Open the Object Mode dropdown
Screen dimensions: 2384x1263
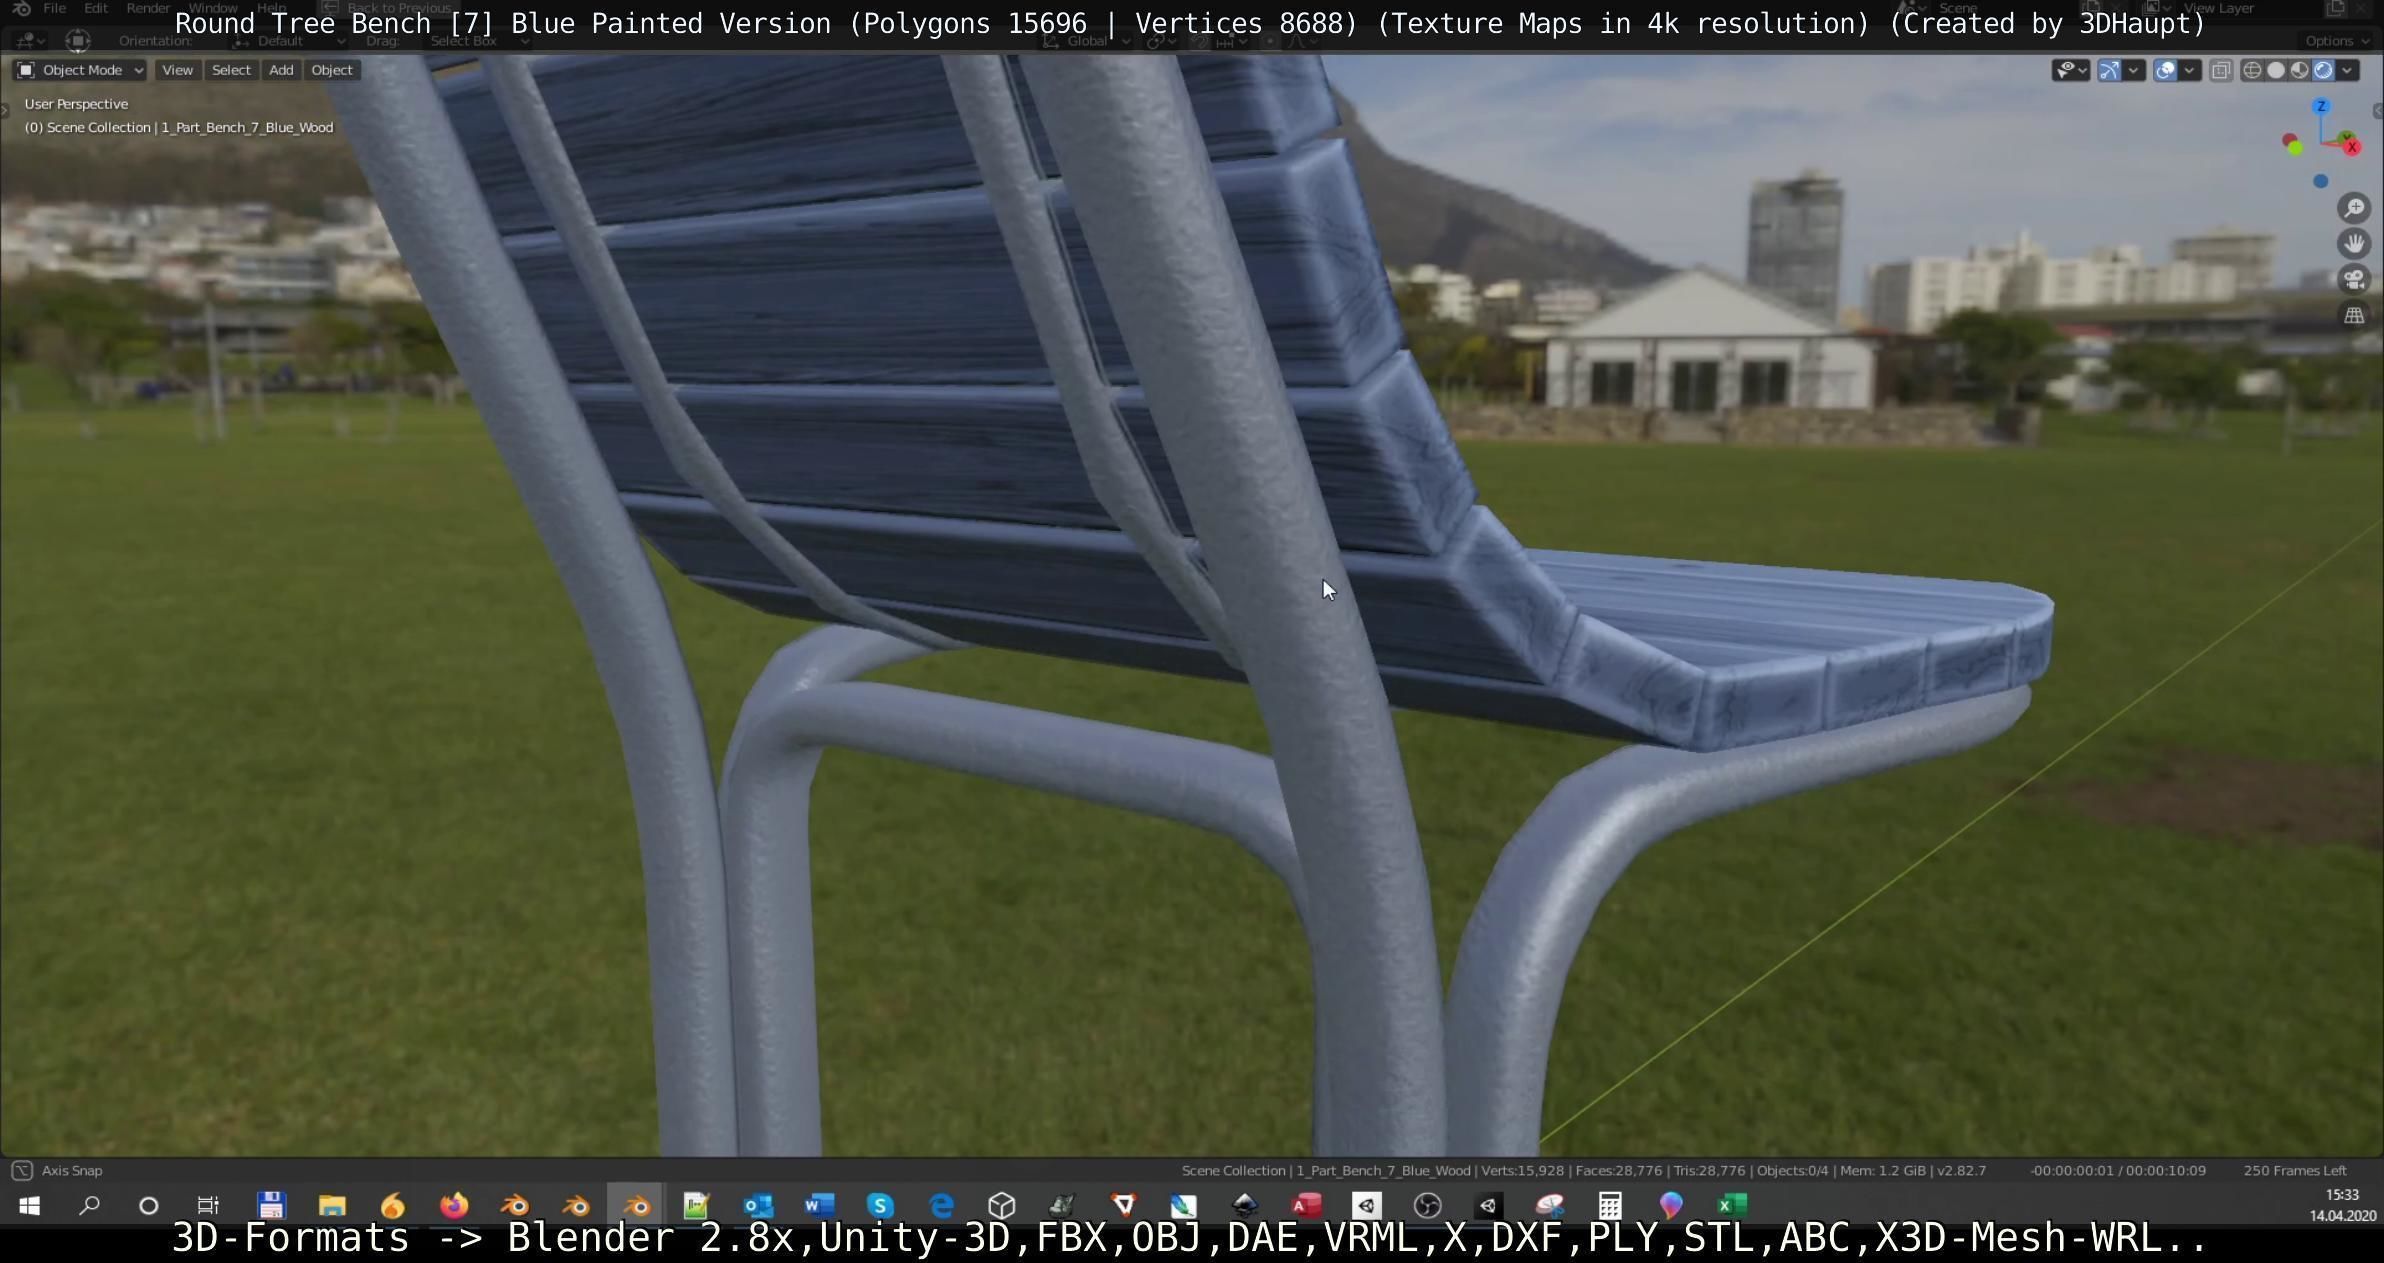[x=80, y=70]
